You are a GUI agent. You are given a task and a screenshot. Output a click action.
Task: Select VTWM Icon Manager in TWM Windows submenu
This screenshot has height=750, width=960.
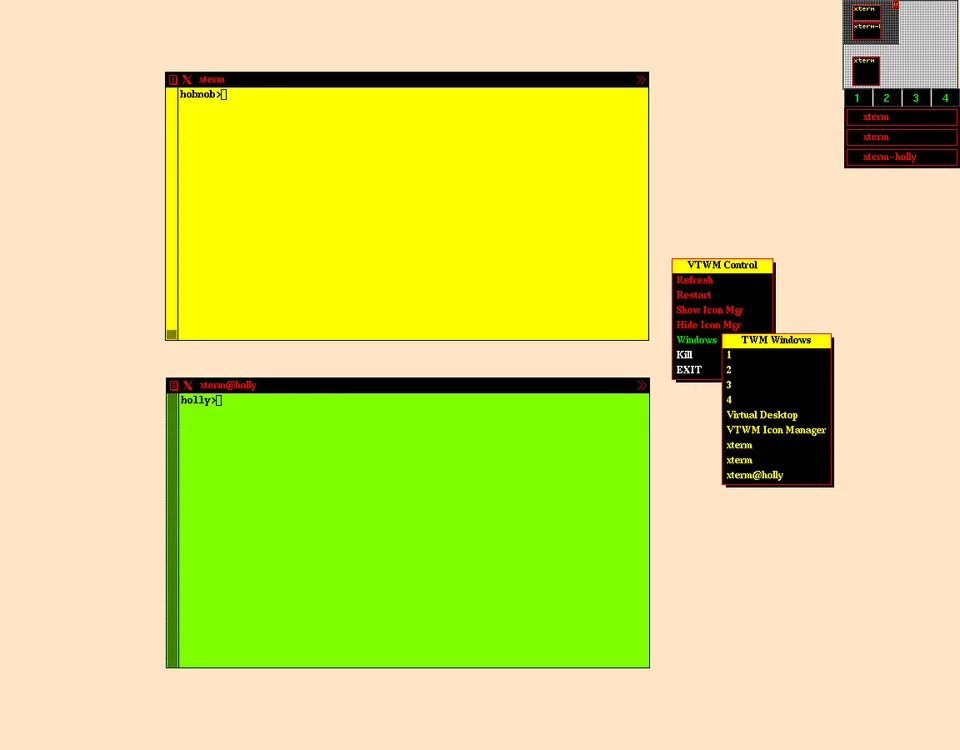[776, 430]
